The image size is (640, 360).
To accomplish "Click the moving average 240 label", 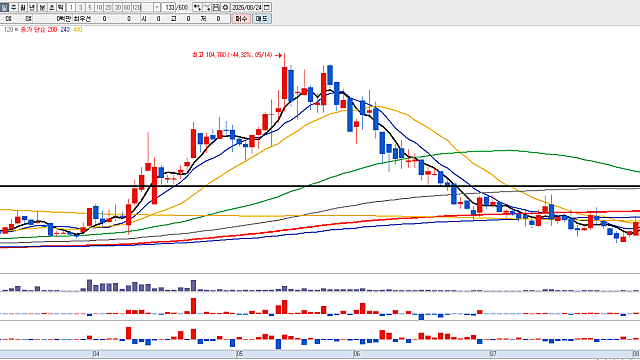I will tap(65, 30).
